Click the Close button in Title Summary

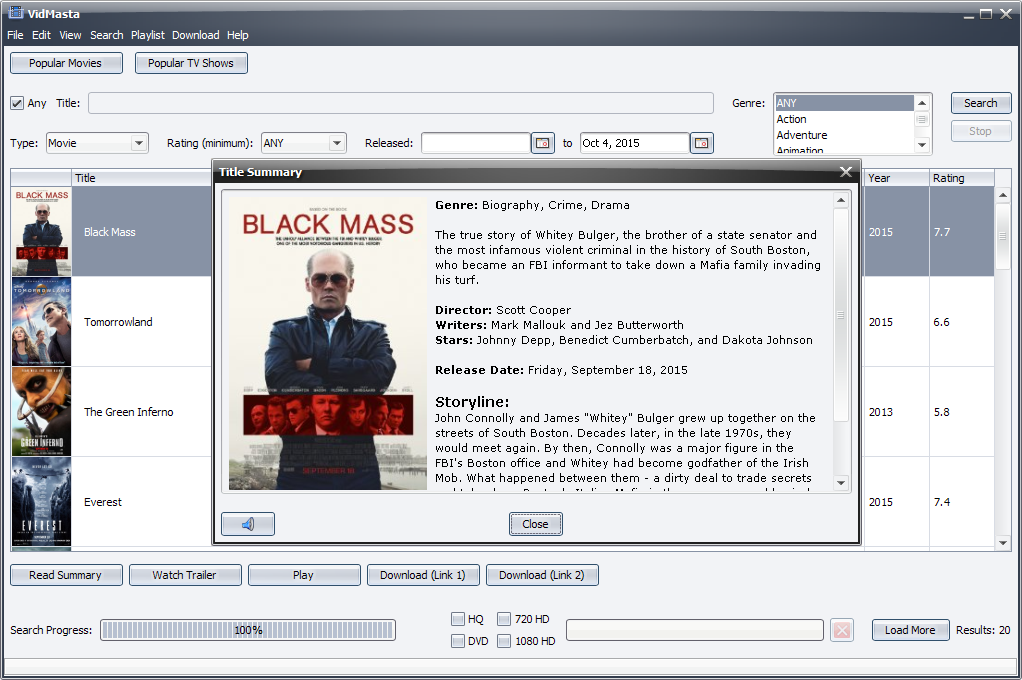click(x=535, y=524)
